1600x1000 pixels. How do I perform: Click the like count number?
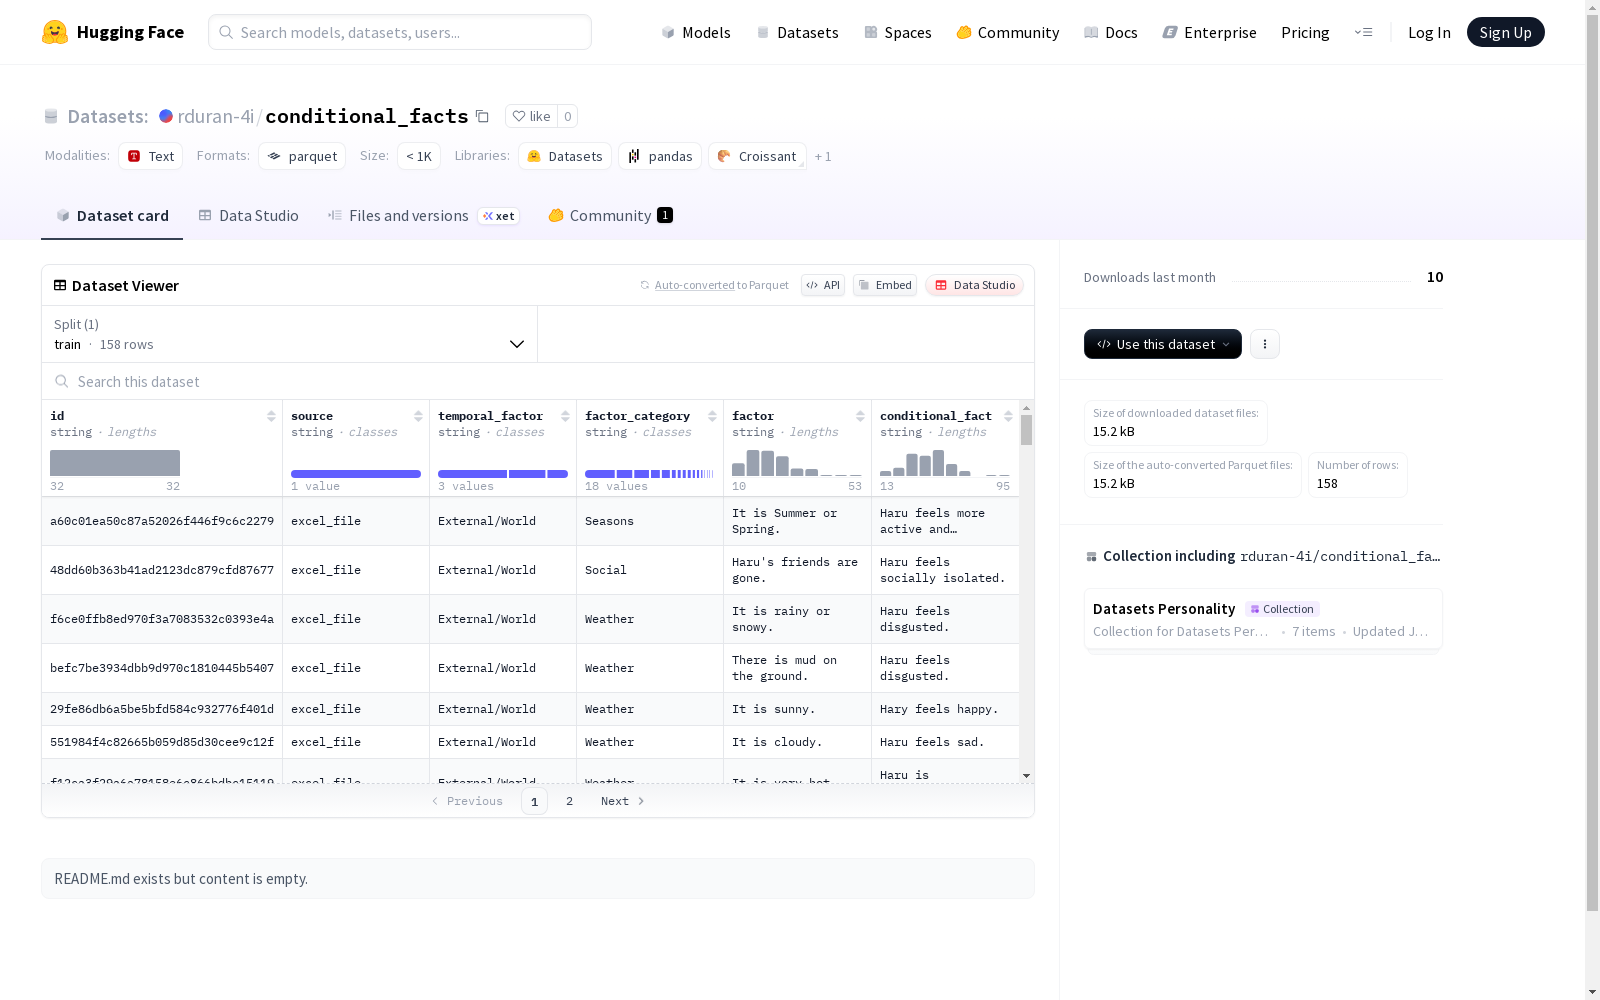[567, 116]
